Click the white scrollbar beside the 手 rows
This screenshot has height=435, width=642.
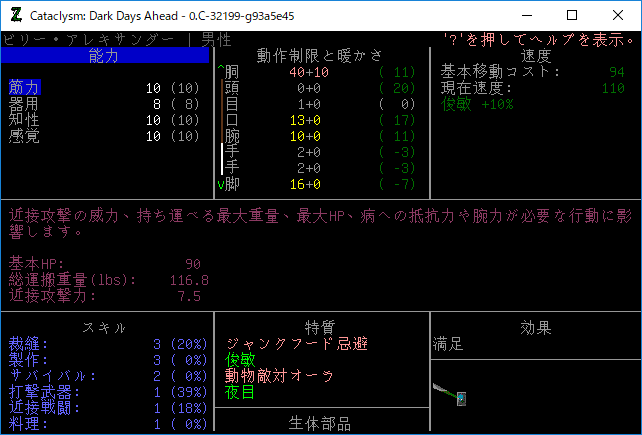tap(222, 159)
